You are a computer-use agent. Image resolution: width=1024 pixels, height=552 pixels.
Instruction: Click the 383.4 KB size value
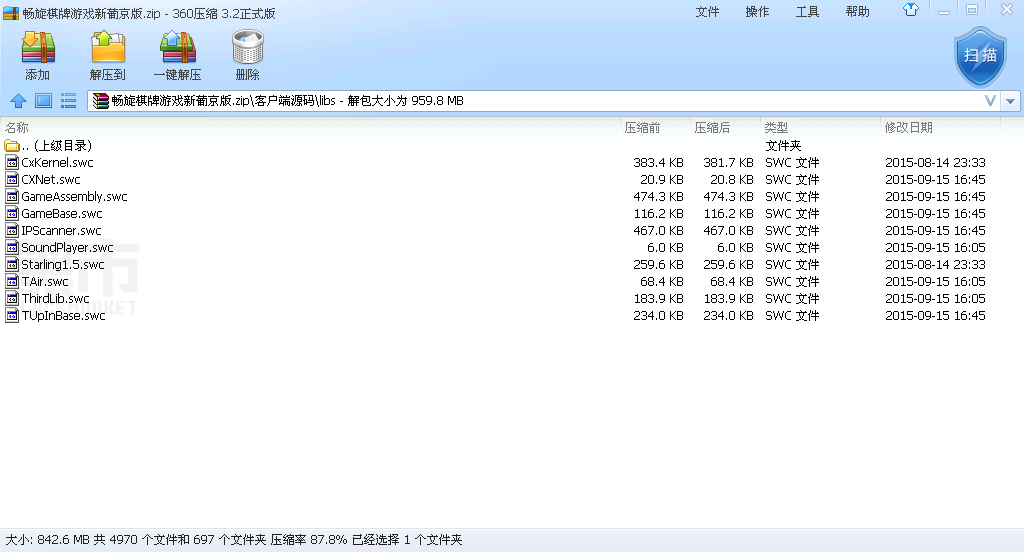(x=658, y=163)
